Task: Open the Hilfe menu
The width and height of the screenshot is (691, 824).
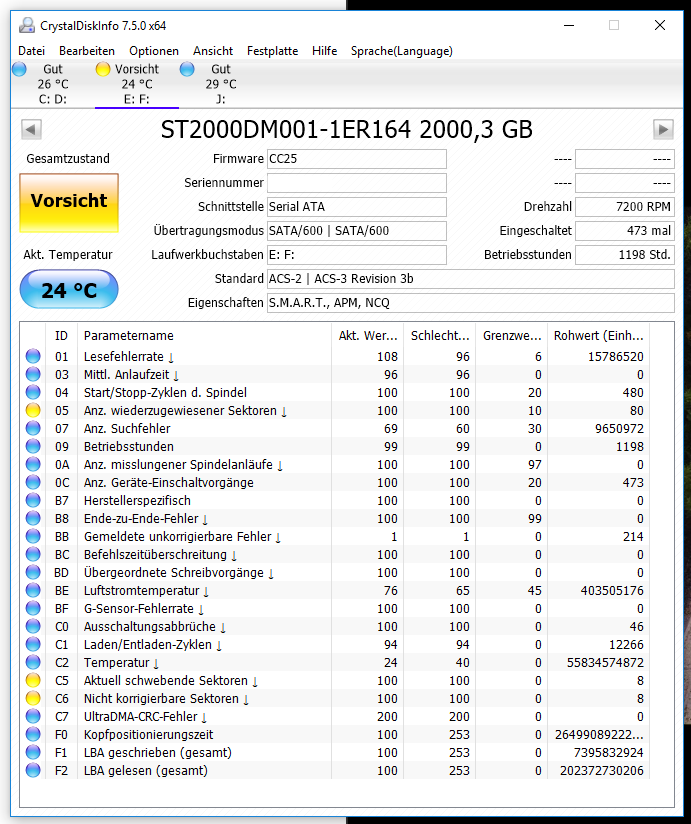Action: click(324, 51)
